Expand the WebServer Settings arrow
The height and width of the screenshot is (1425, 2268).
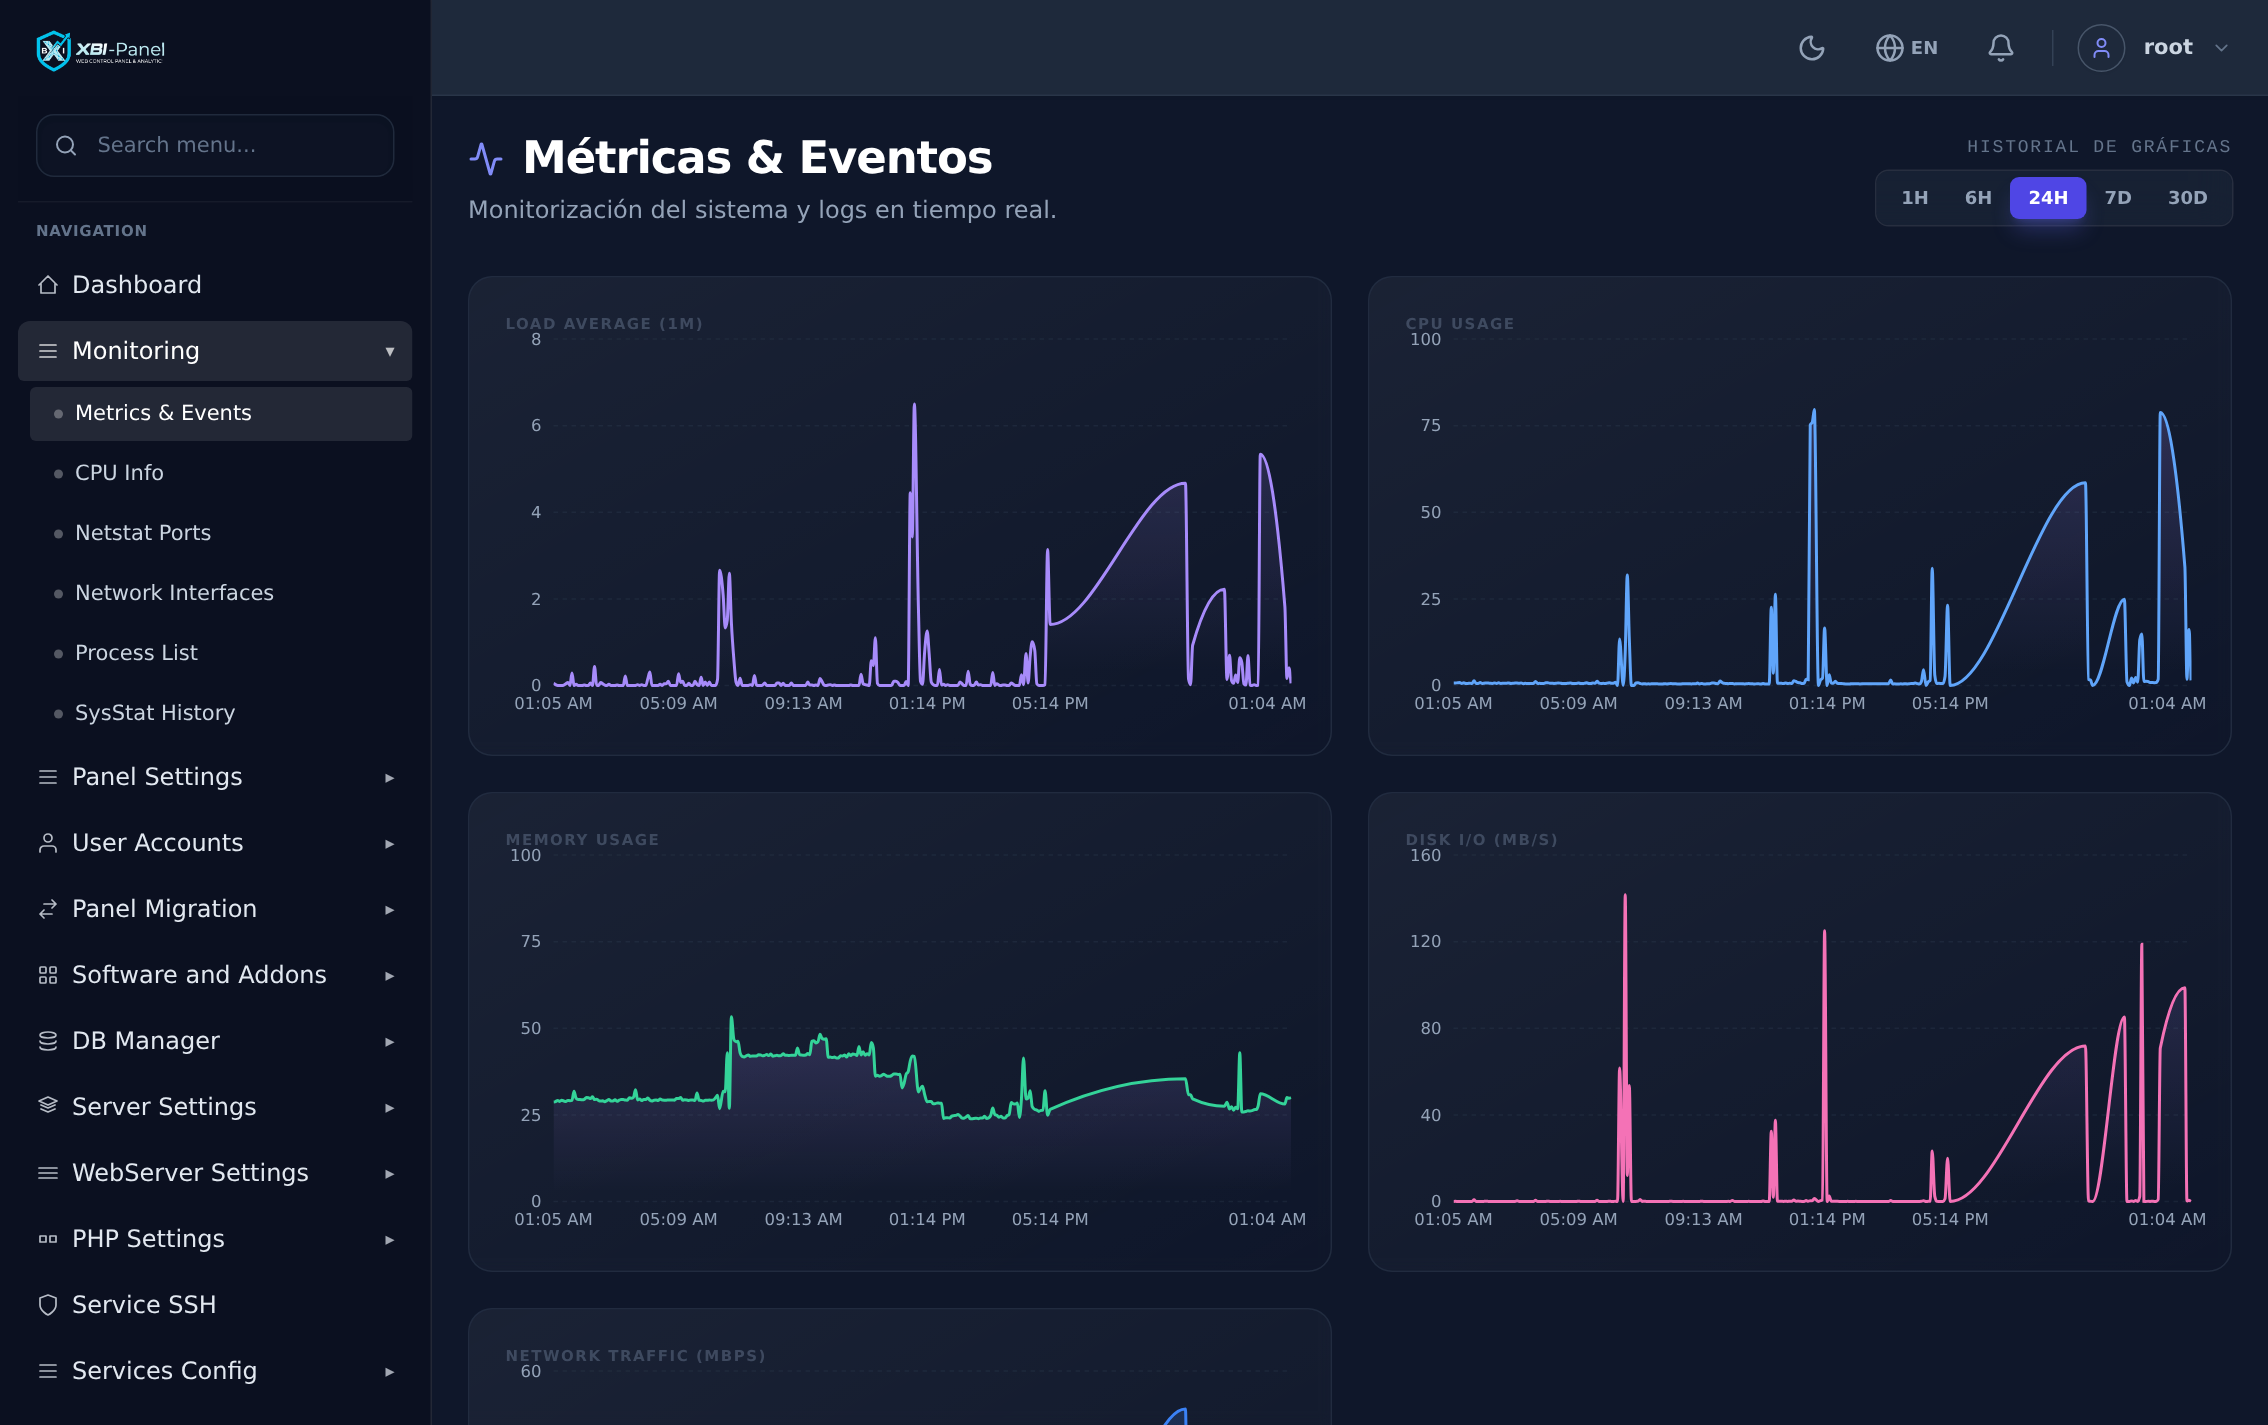pyautogui.click(x=389, y=1174)
